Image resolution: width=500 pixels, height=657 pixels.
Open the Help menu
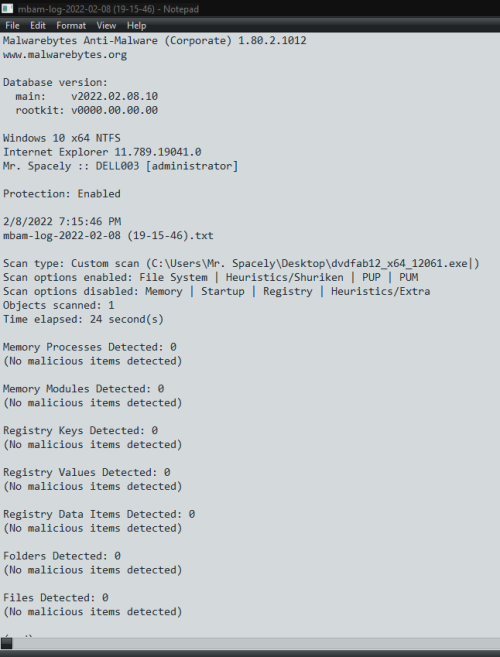point(136,26)
